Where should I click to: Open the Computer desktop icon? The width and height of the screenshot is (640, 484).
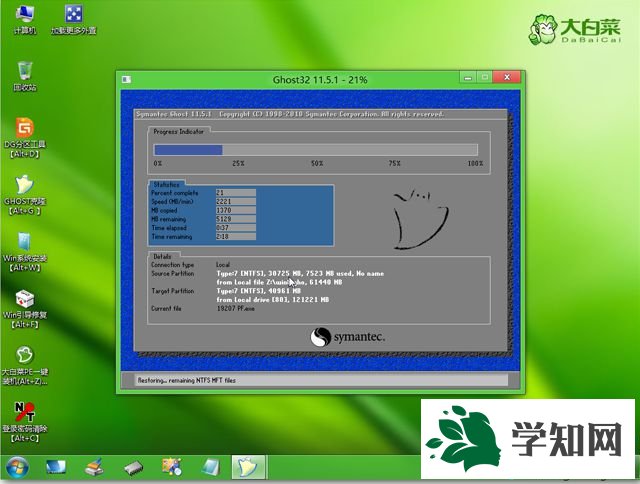(24, 18)
